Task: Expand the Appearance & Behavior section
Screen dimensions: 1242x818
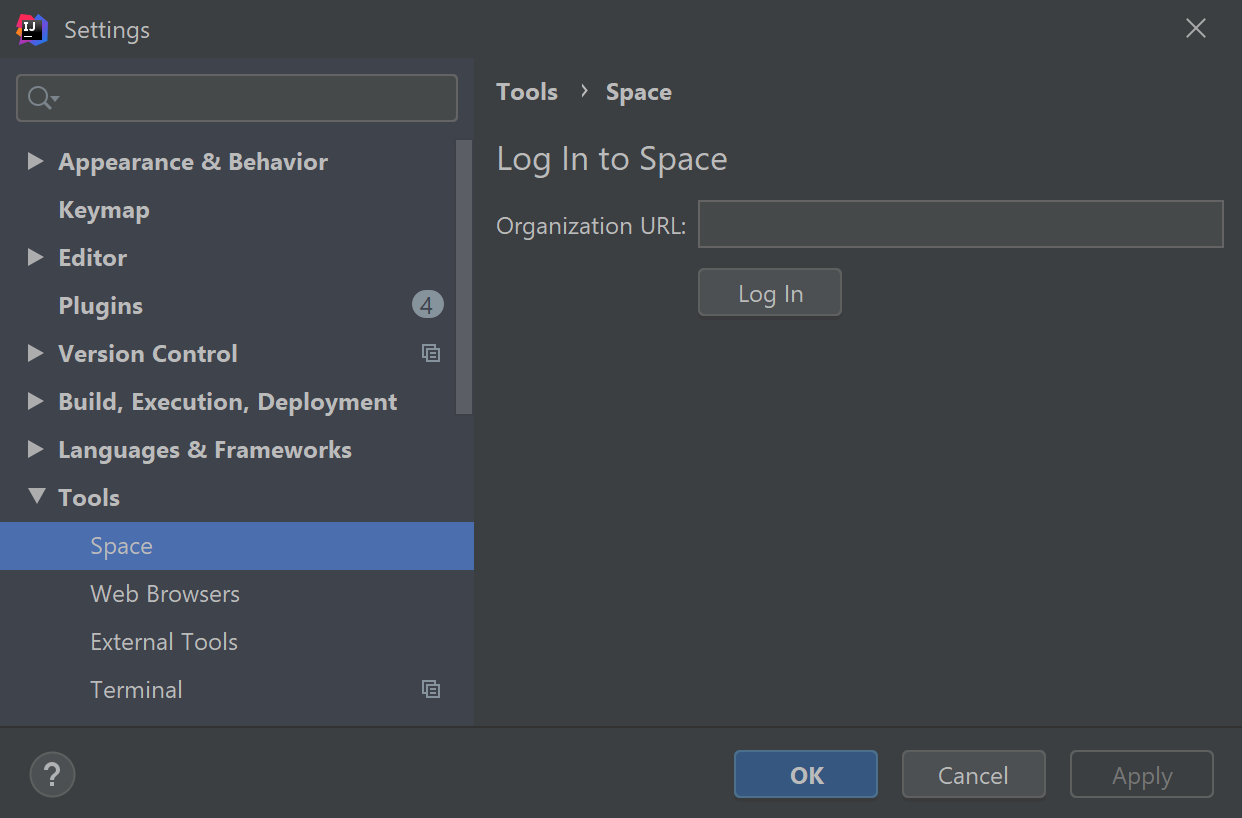Action: tap(36, 161)
